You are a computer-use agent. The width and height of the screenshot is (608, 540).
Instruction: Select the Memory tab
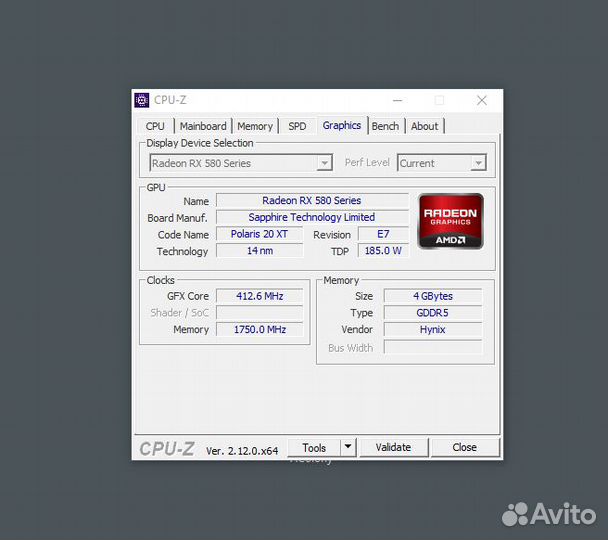(255, 126)
